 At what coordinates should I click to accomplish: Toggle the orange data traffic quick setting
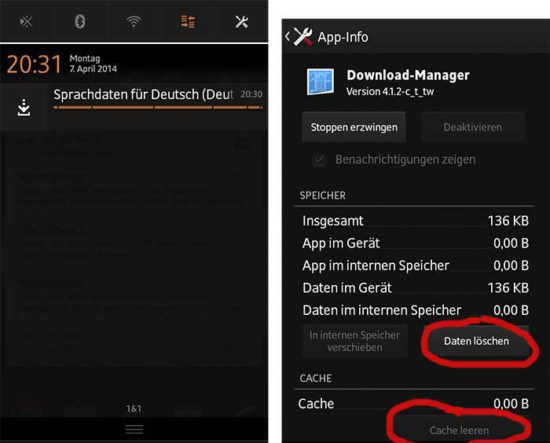pos(188,22)
